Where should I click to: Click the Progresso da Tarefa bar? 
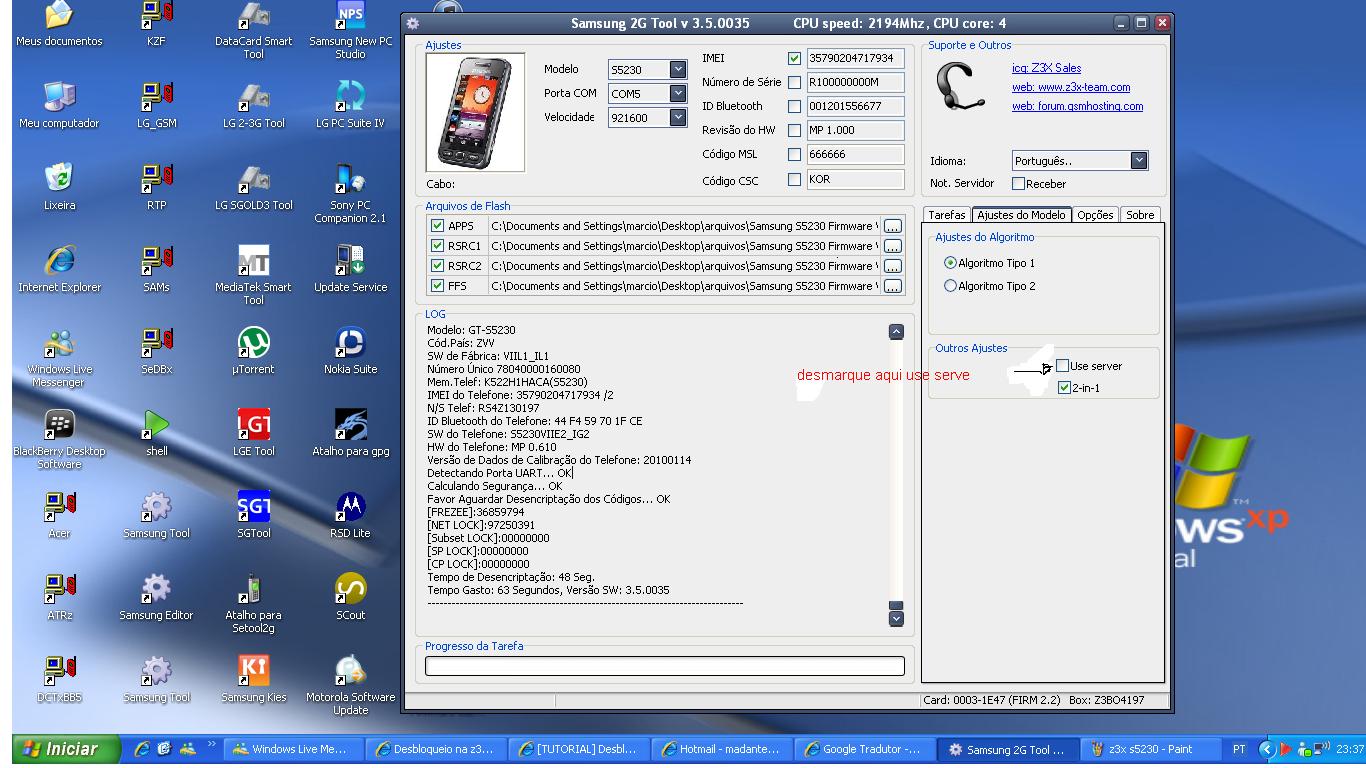665,666
